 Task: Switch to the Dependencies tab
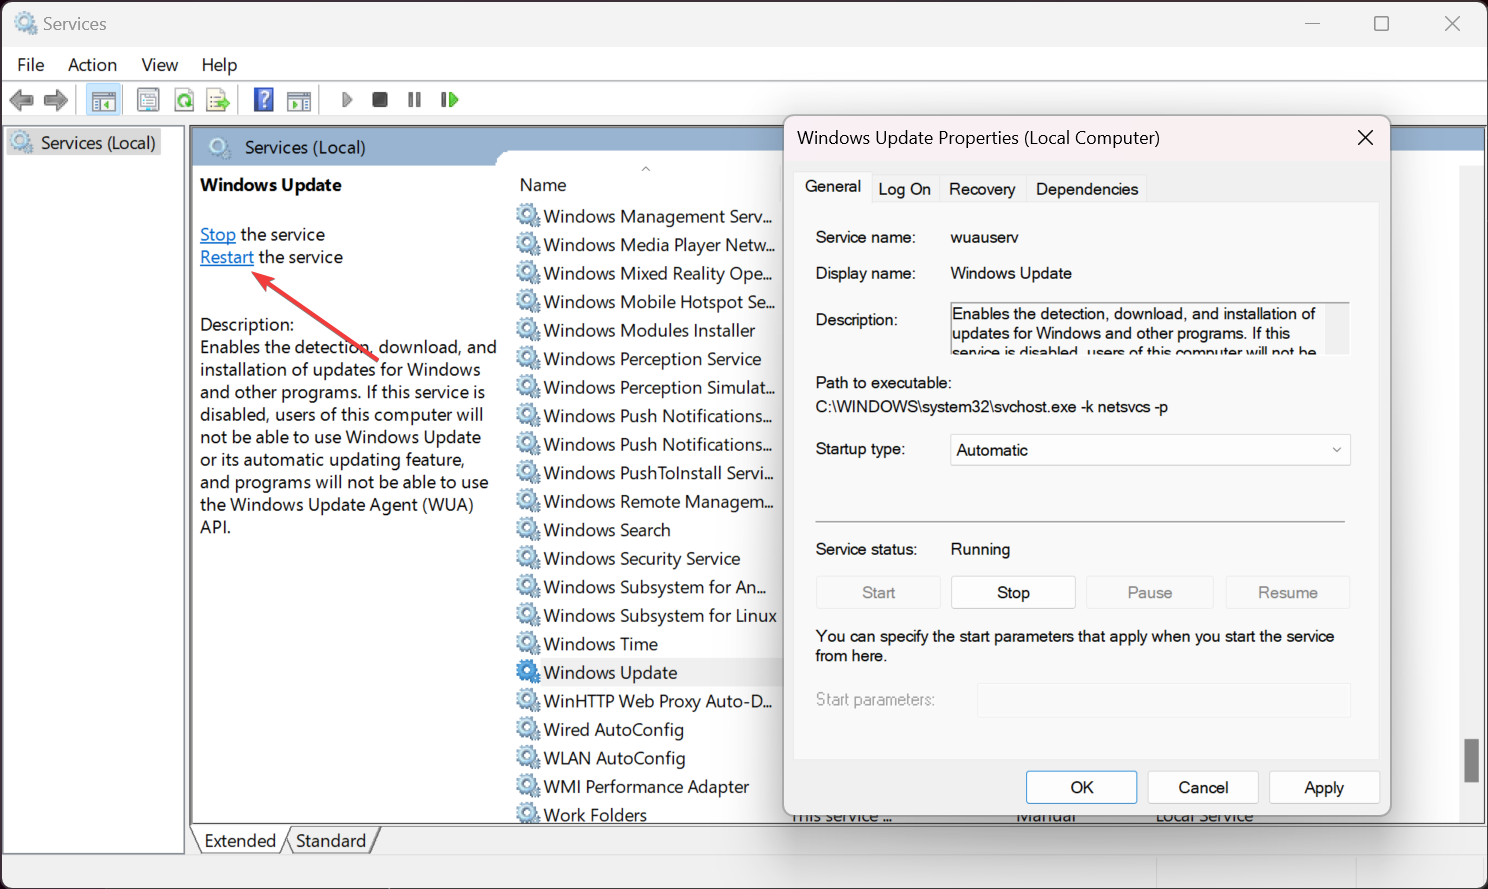[x=1087, y=189]
